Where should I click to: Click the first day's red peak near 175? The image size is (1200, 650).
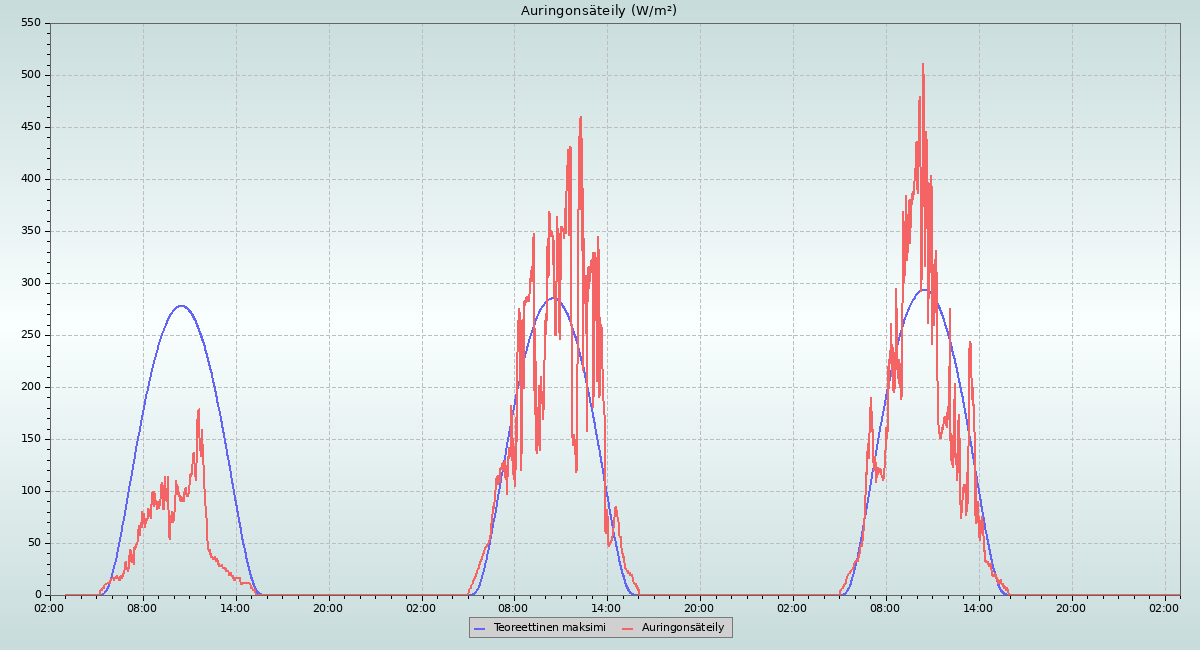coord(199,410)
